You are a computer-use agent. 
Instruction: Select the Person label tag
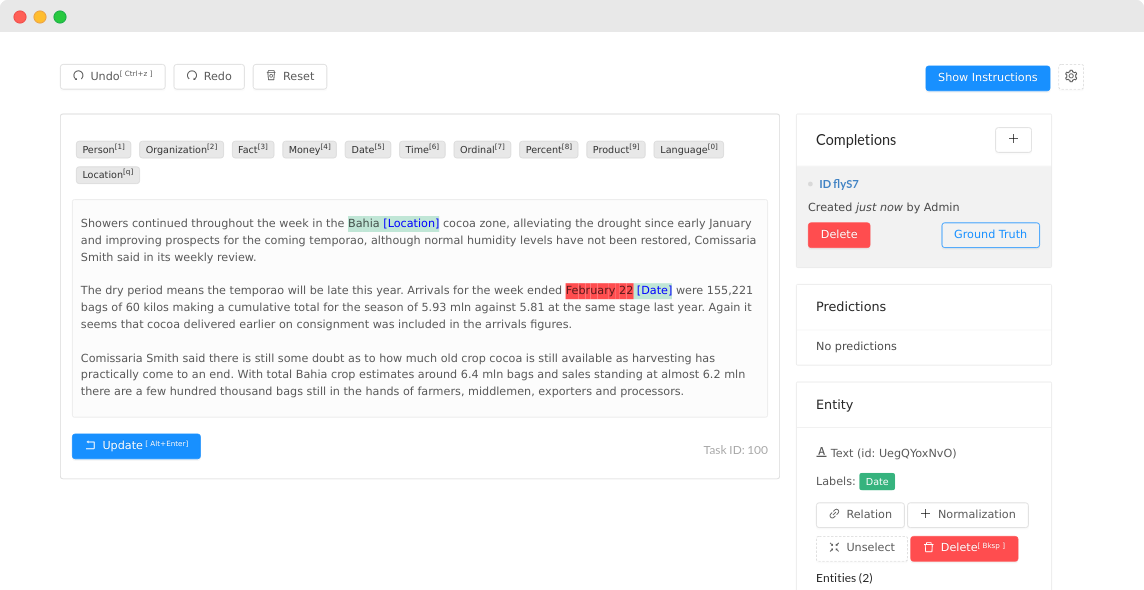click(104, 150)
